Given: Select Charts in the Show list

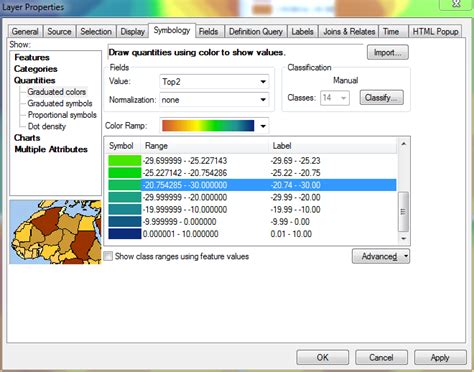Looking at the screenshot, I should [27, 138].
